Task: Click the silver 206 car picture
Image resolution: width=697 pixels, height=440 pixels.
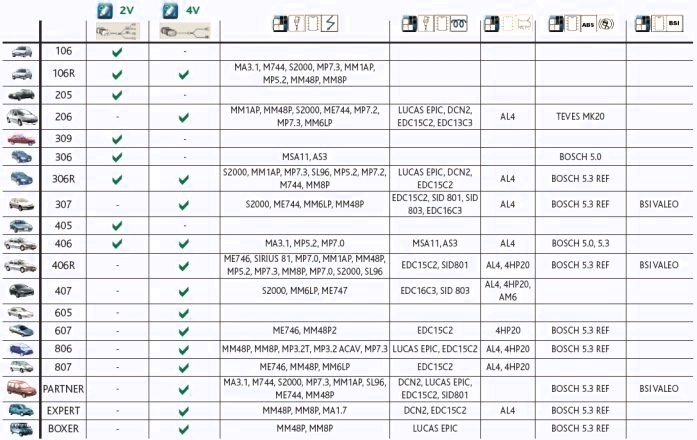Action: tap(22, 117)
